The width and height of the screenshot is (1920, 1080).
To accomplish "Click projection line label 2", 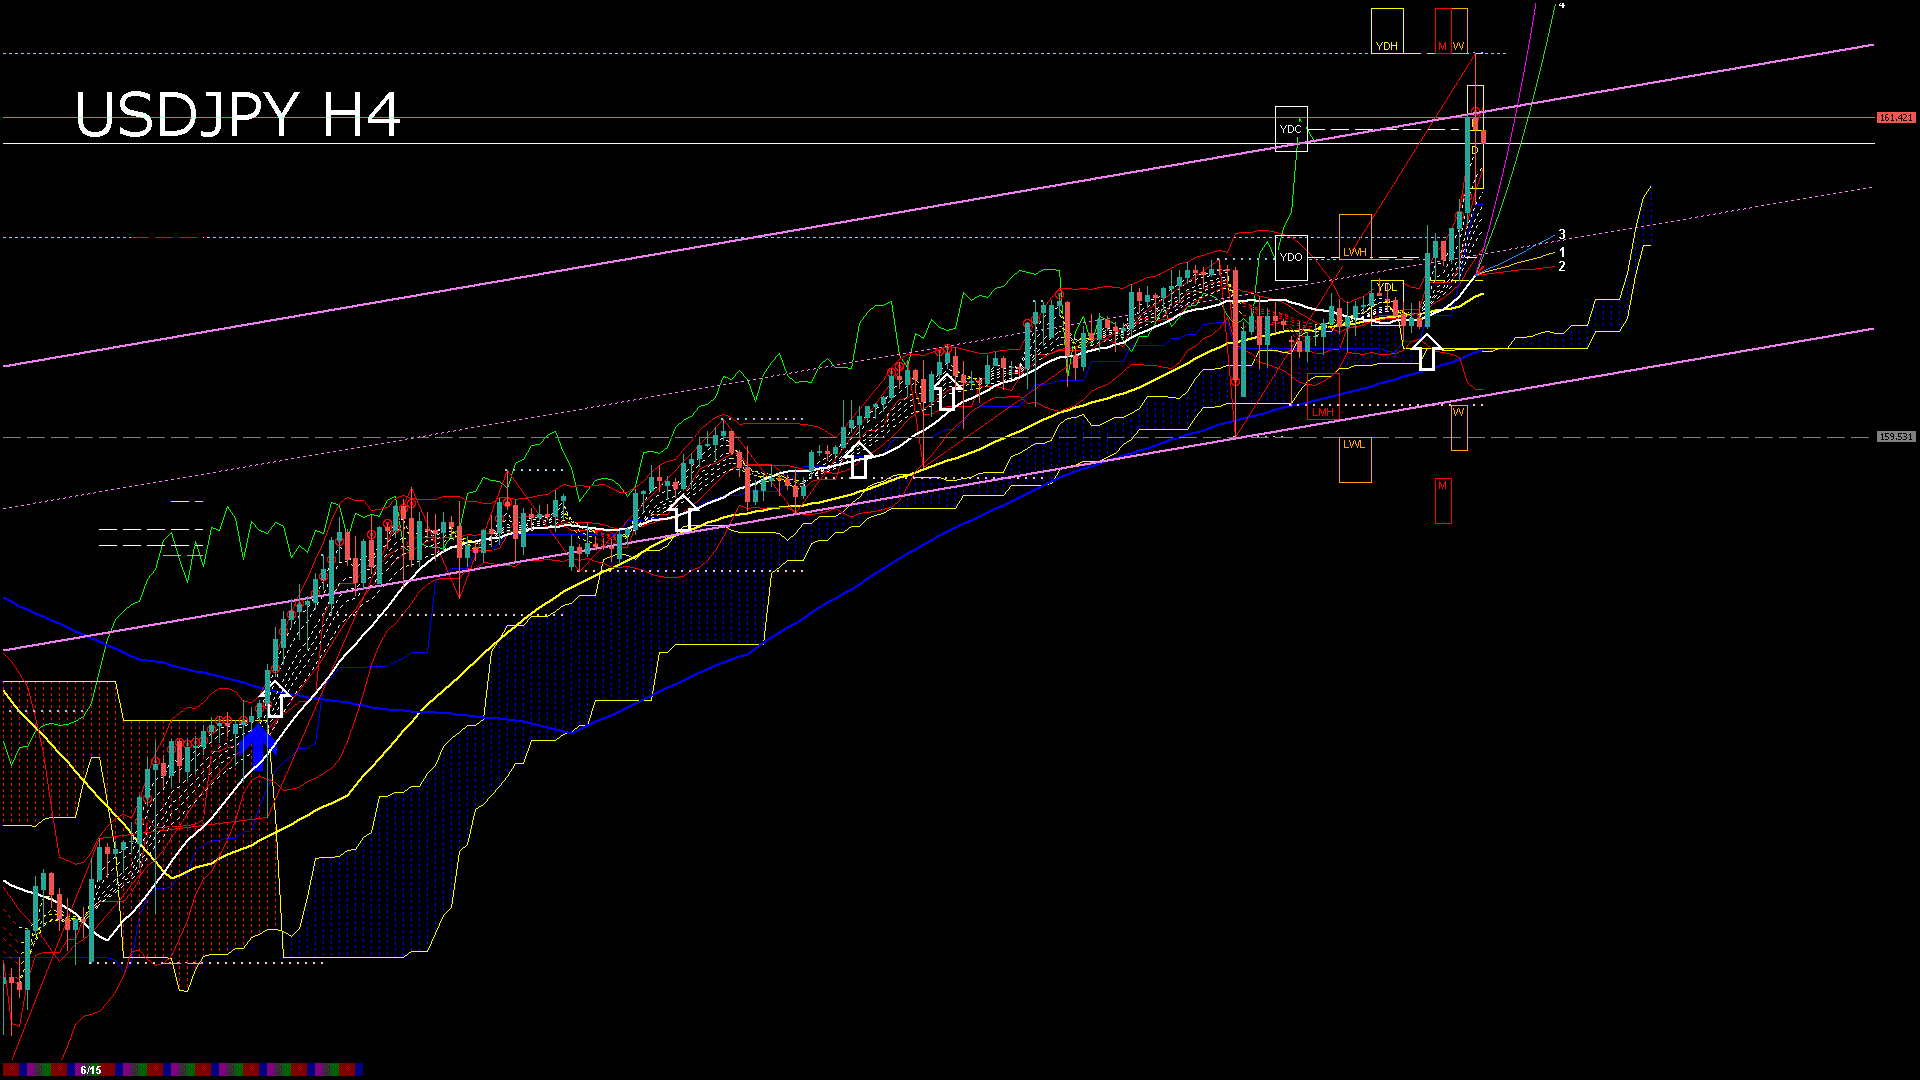I will click(1562, 267).
